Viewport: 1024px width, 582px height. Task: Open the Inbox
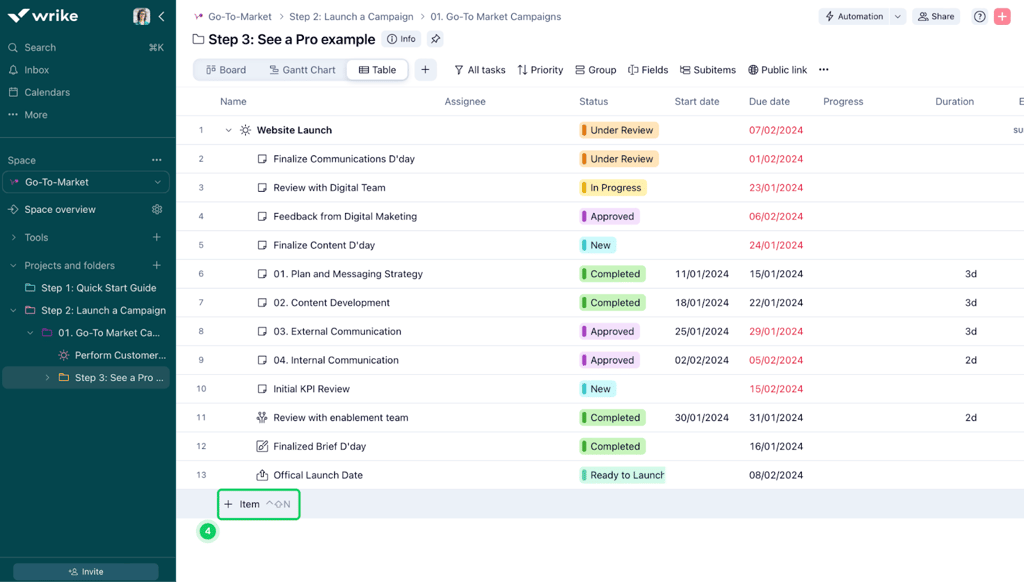click(x=34, y=69)
